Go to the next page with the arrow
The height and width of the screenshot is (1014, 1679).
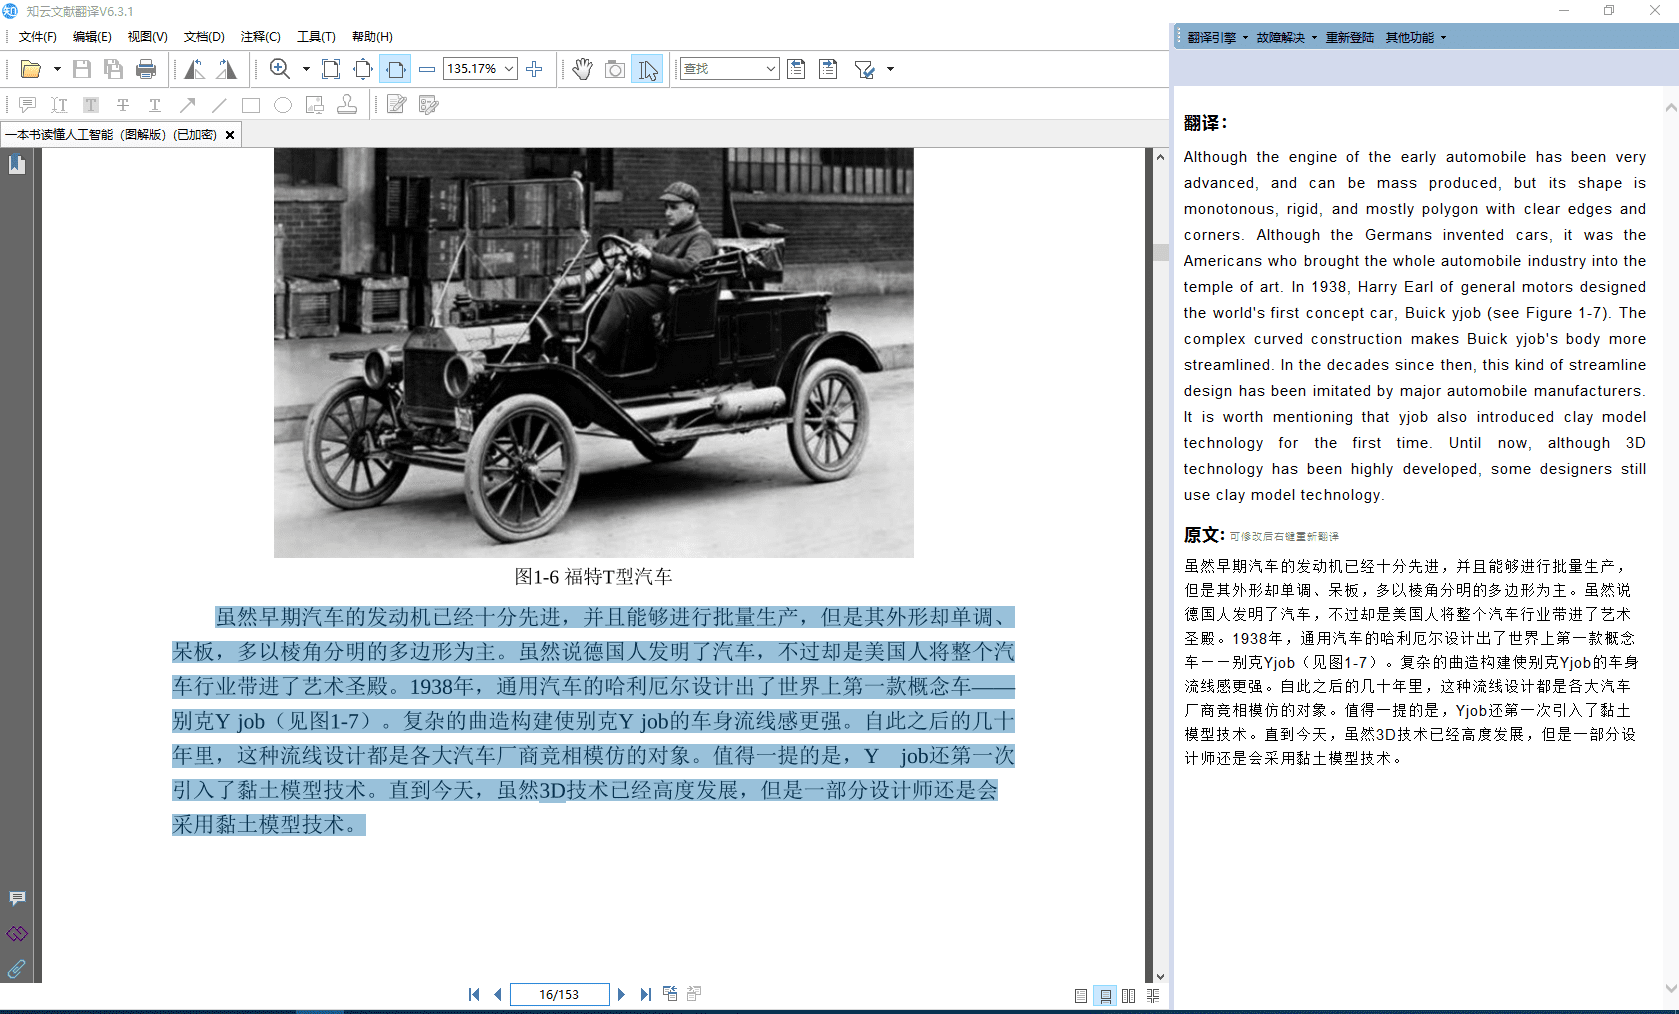pos(621,994)
